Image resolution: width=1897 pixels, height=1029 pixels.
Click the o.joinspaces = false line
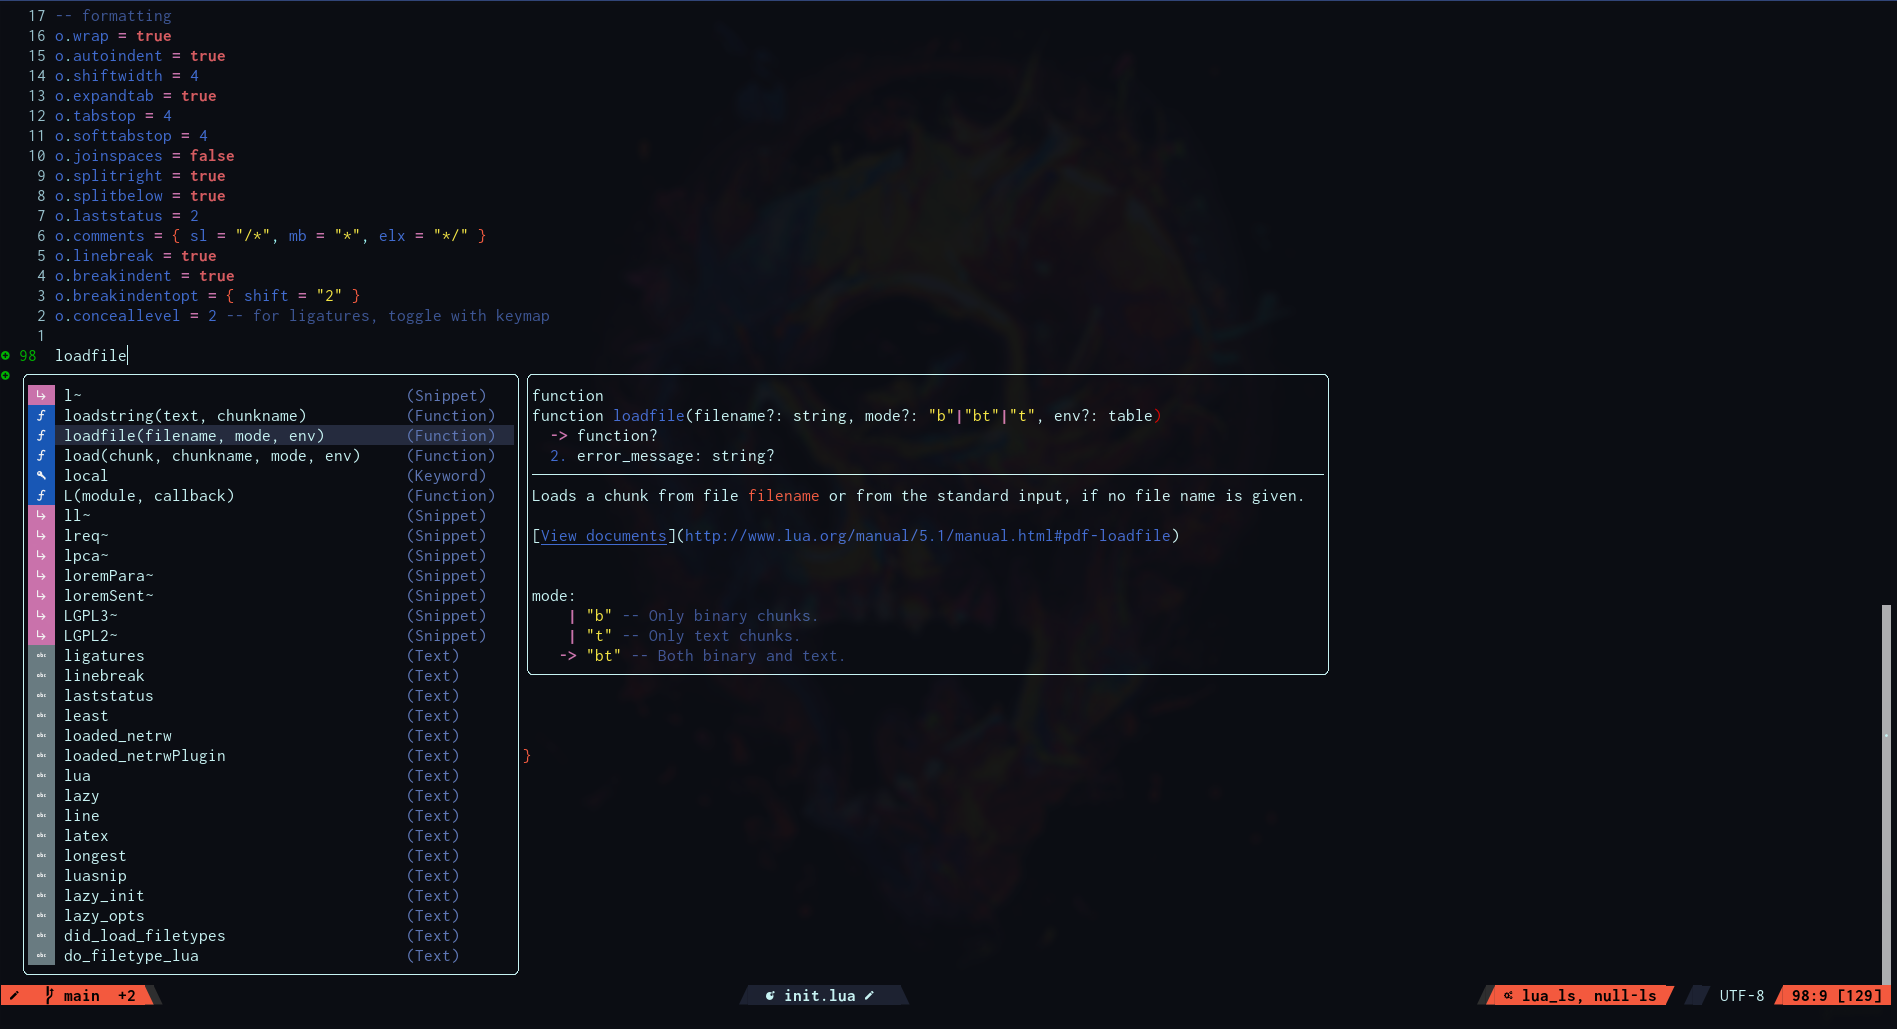(x=144, y=156)
